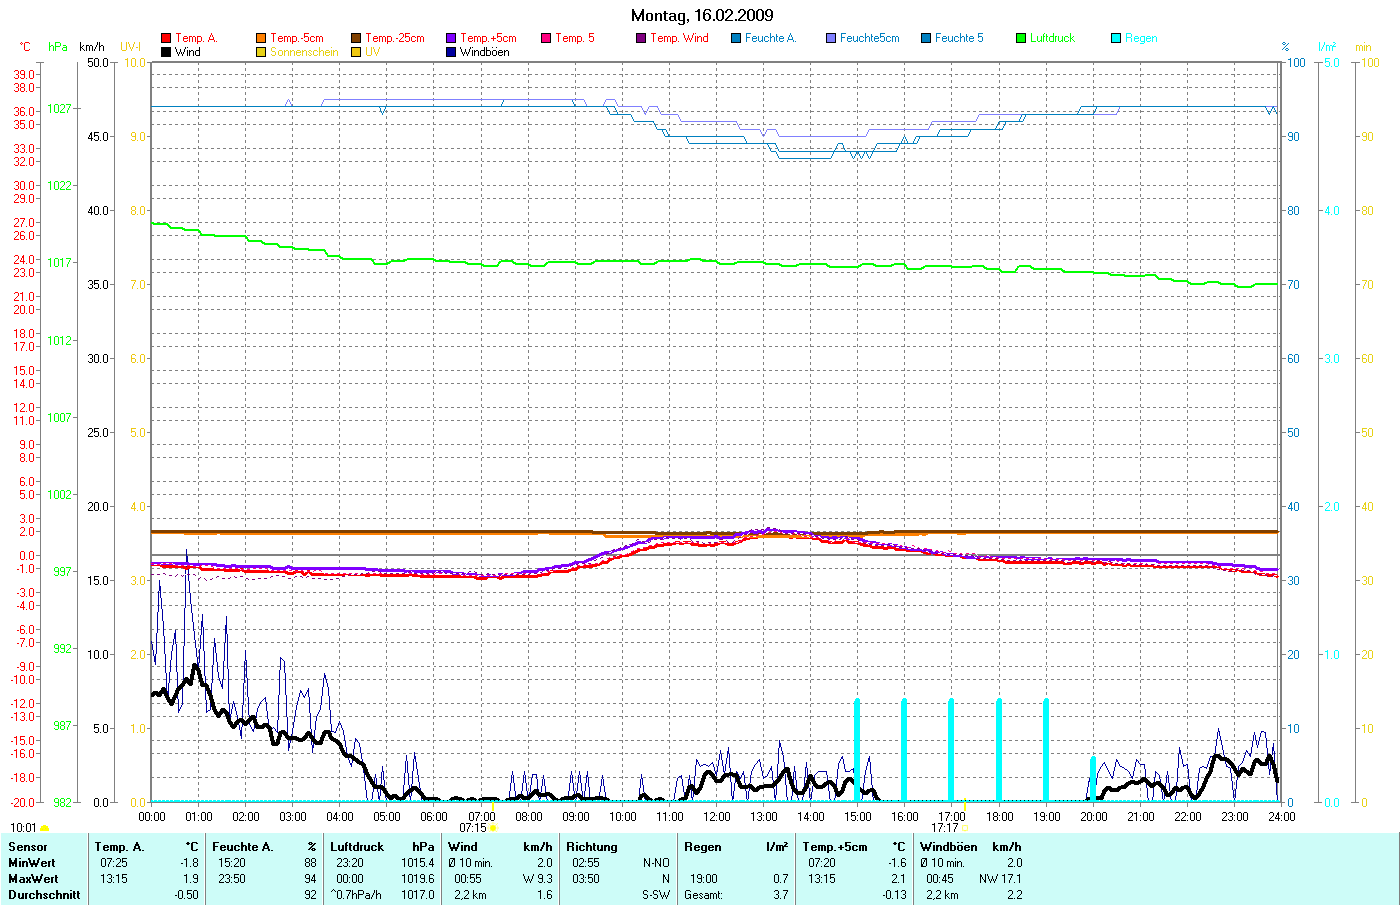Click the MaxWert row label
This screenshot has width=1400, height=905.
pos(32,879)
